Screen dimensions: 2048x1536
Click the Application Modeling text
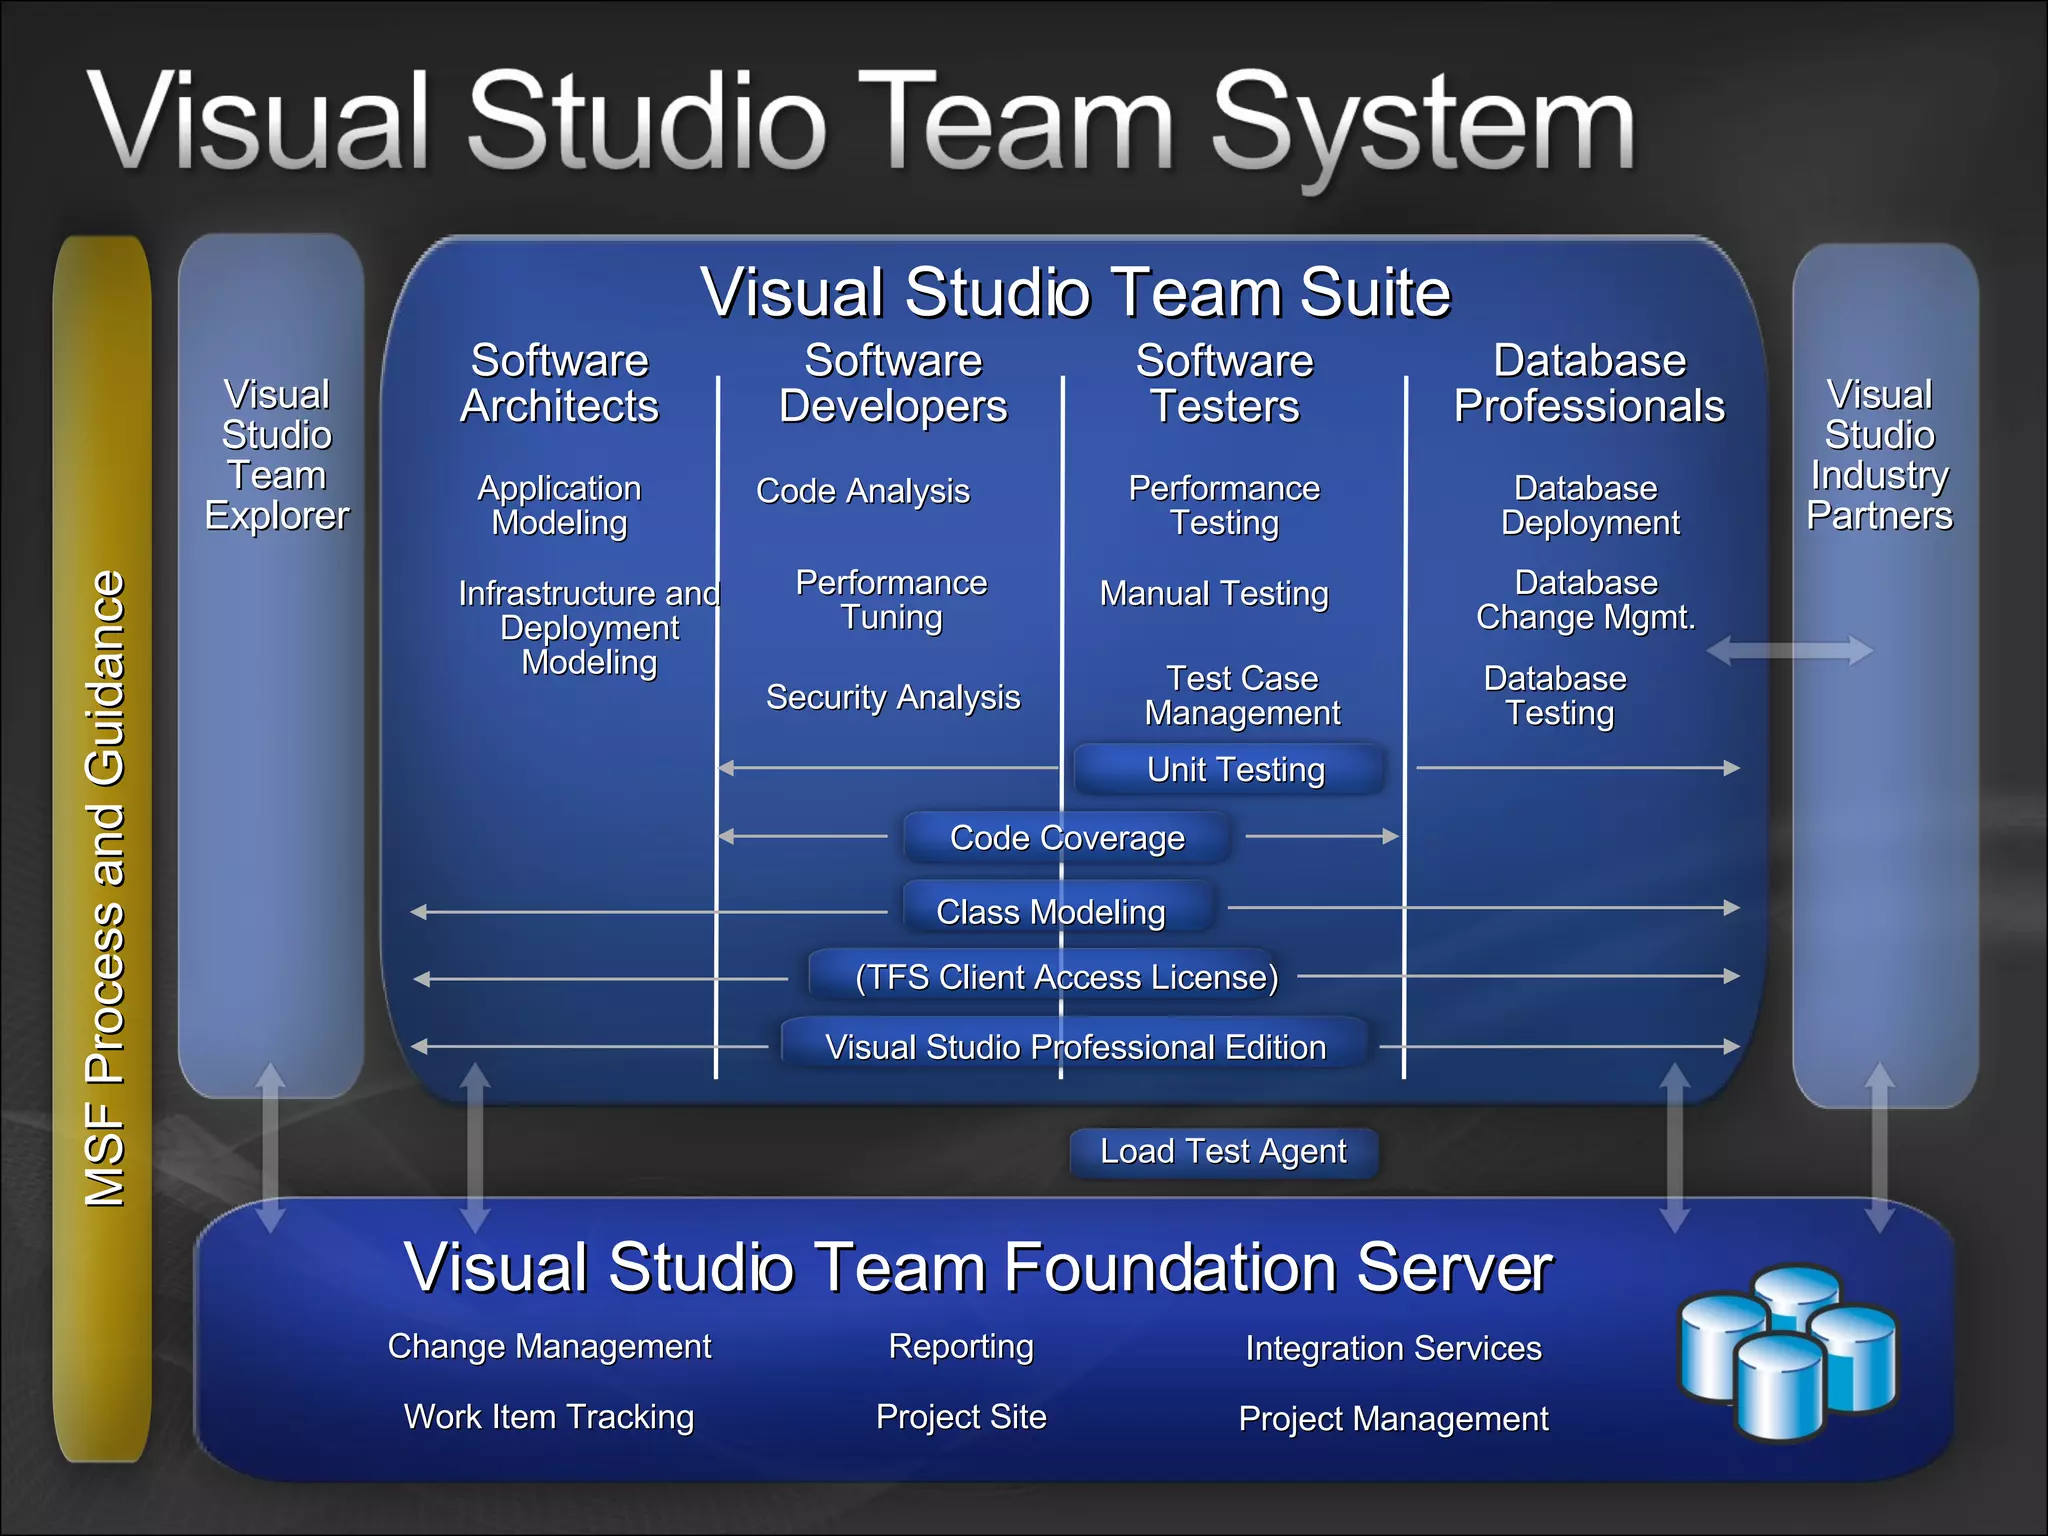[x=559, y=505]
